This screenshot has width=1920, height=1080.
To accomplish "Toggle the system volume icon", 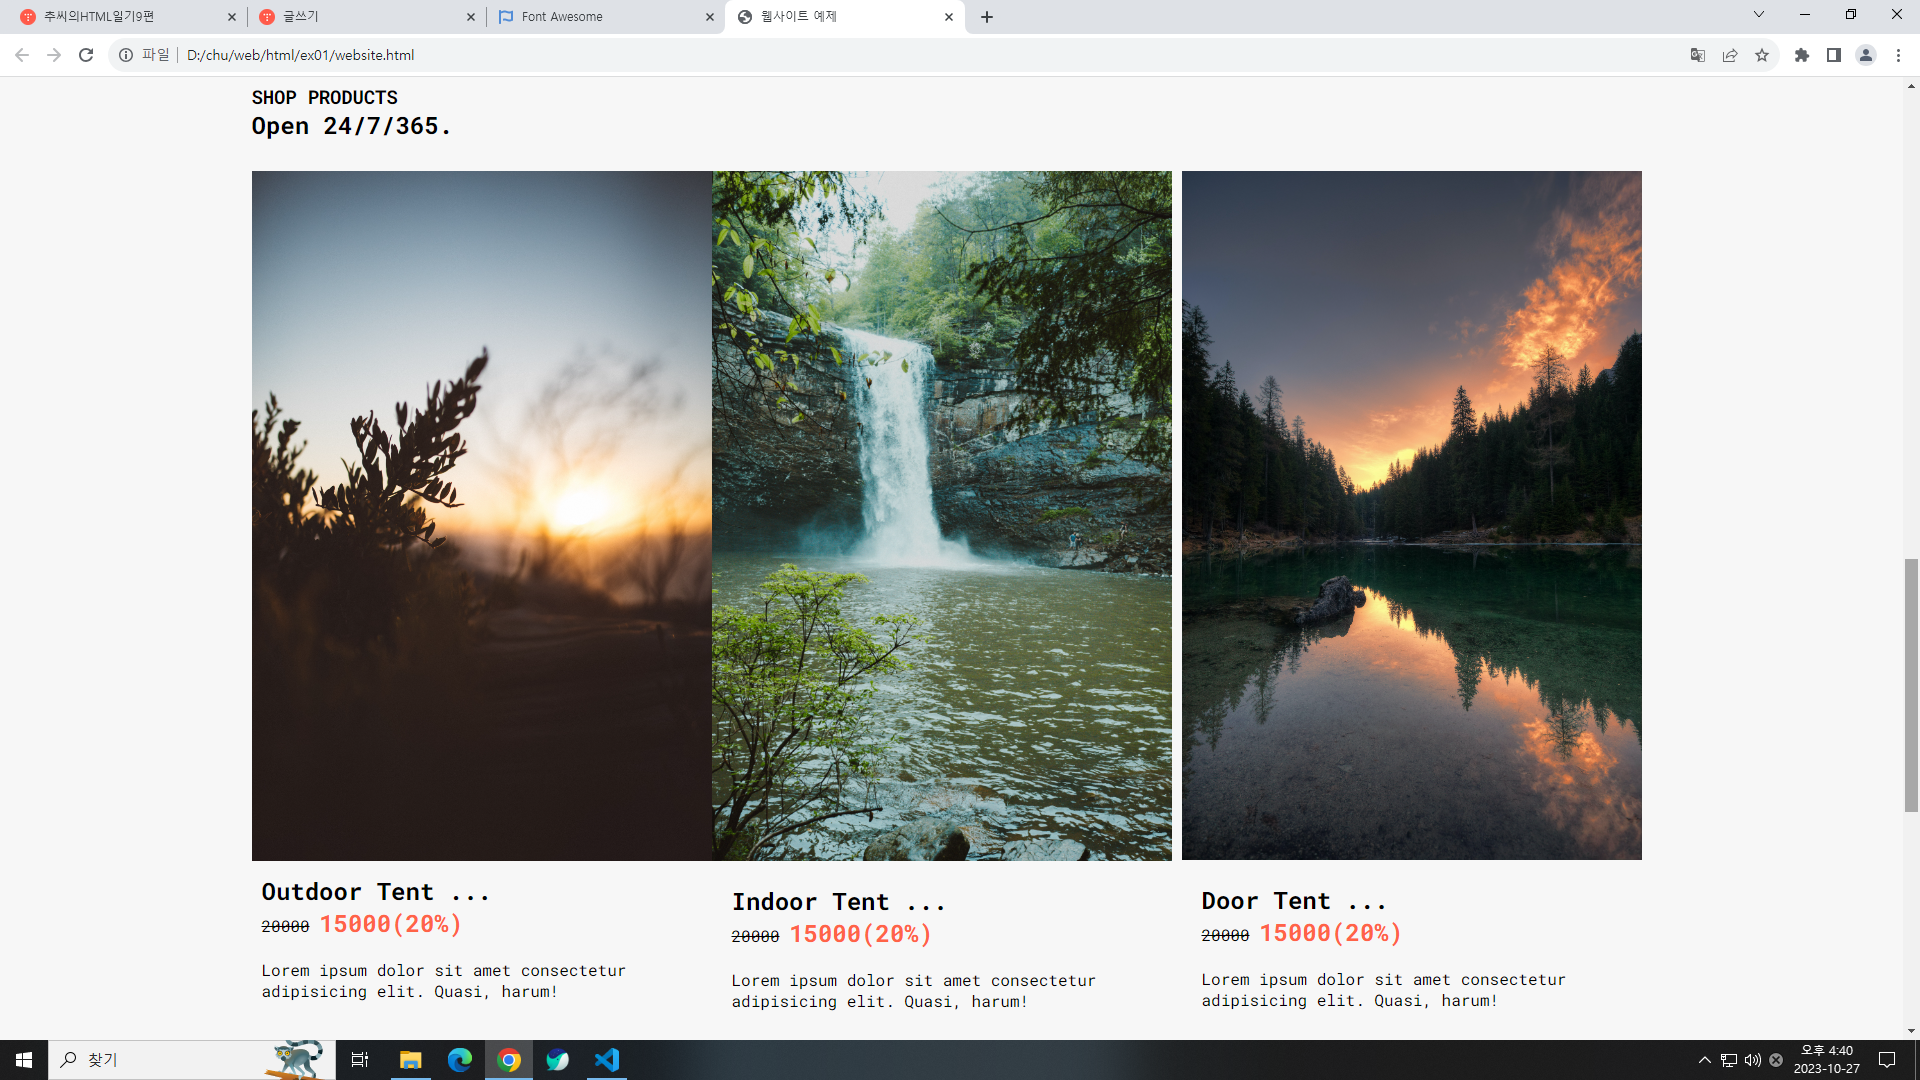I will (1752, 1060).
